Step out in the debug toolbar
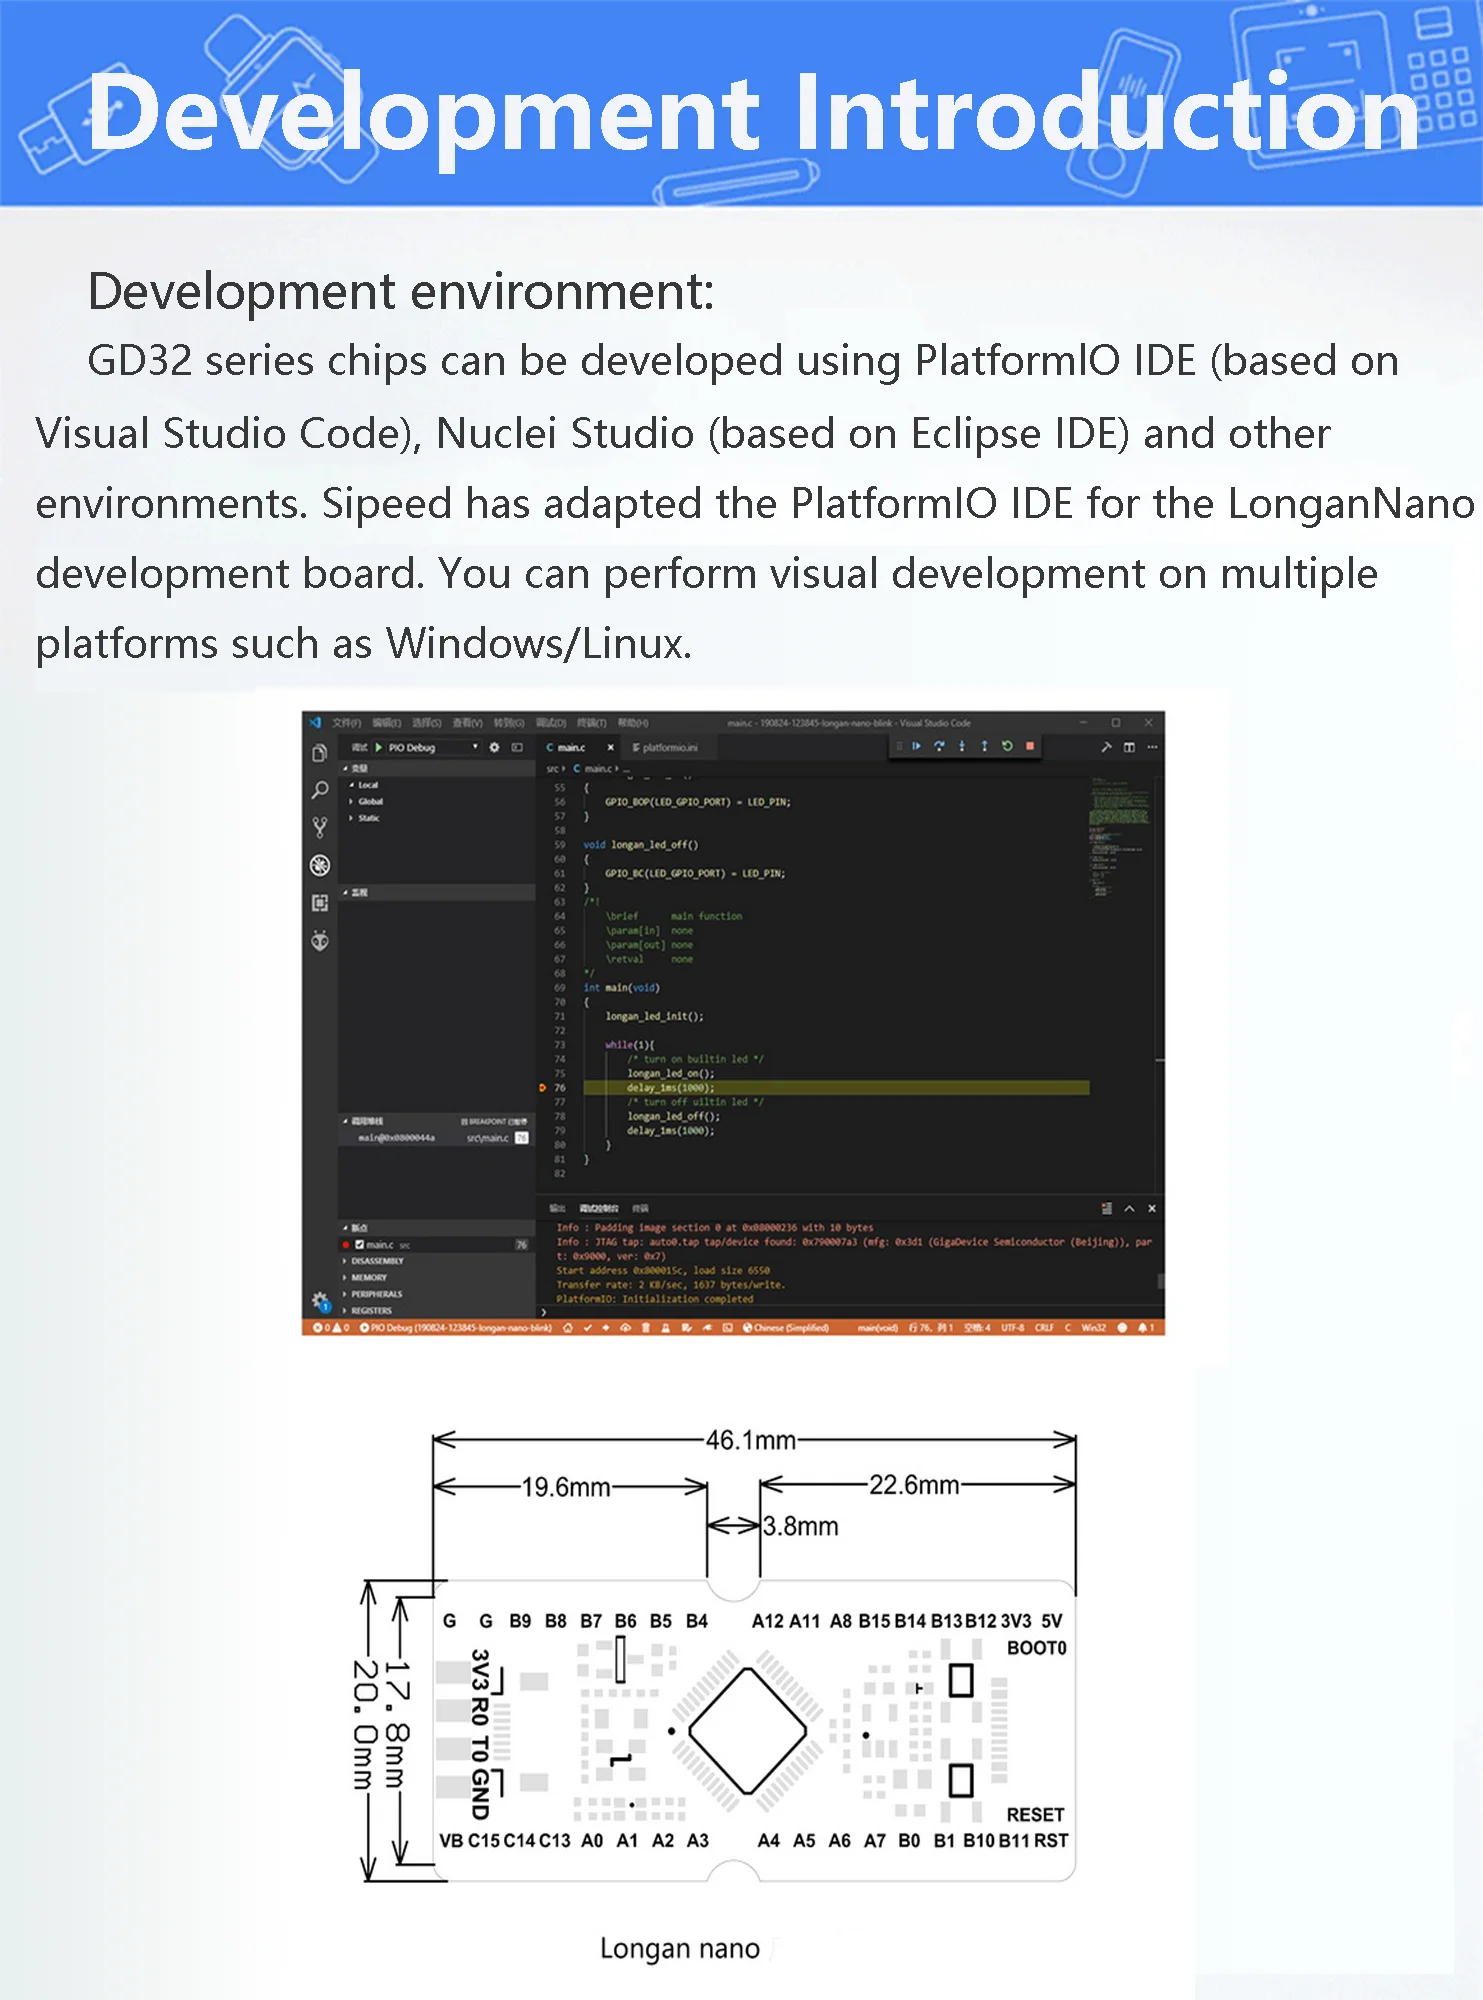The image size is (1483, 2000). tap(984, 746)
